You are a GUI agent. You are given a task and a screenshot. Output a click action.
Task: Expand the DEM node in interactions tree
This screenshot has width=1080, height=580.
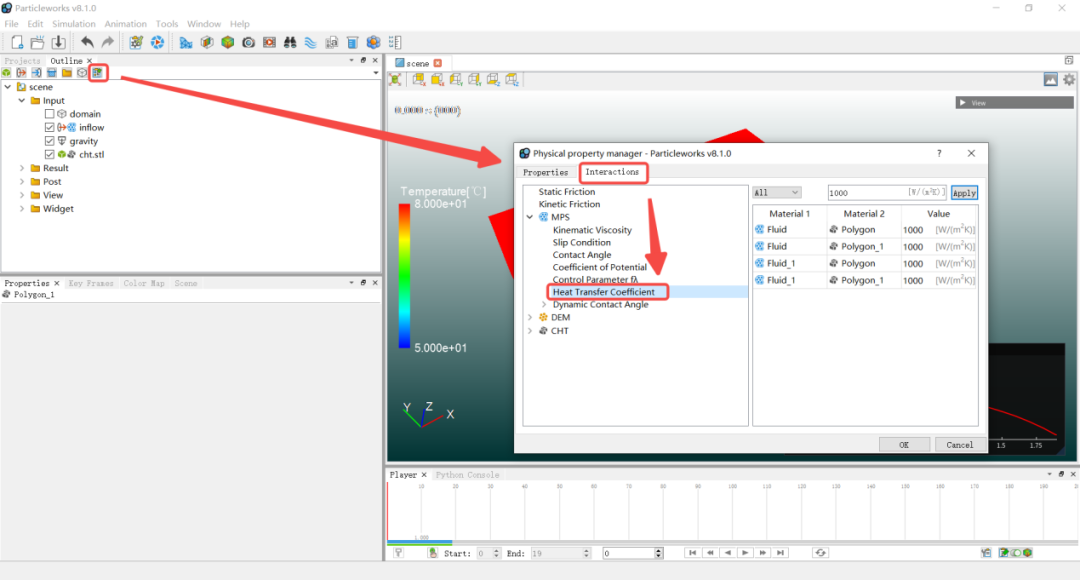coord(530,317)
